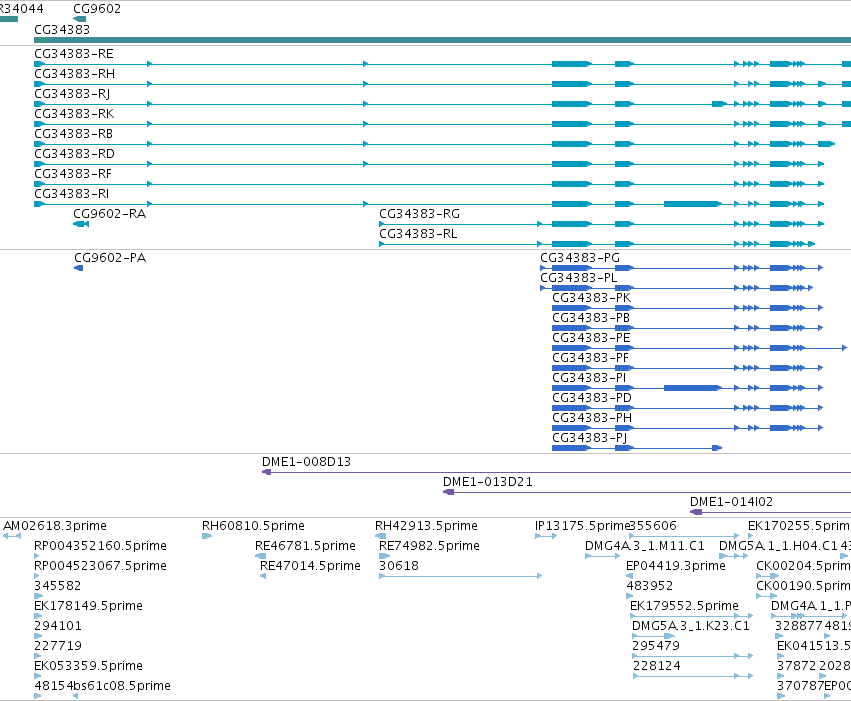Click the RH60810.5prime EST arrow glyph
851x701 pixels.
pos(207,537)
